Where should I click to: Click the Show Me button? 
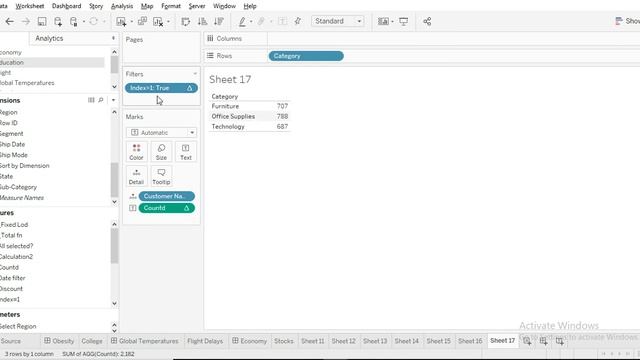click(627, 21)
